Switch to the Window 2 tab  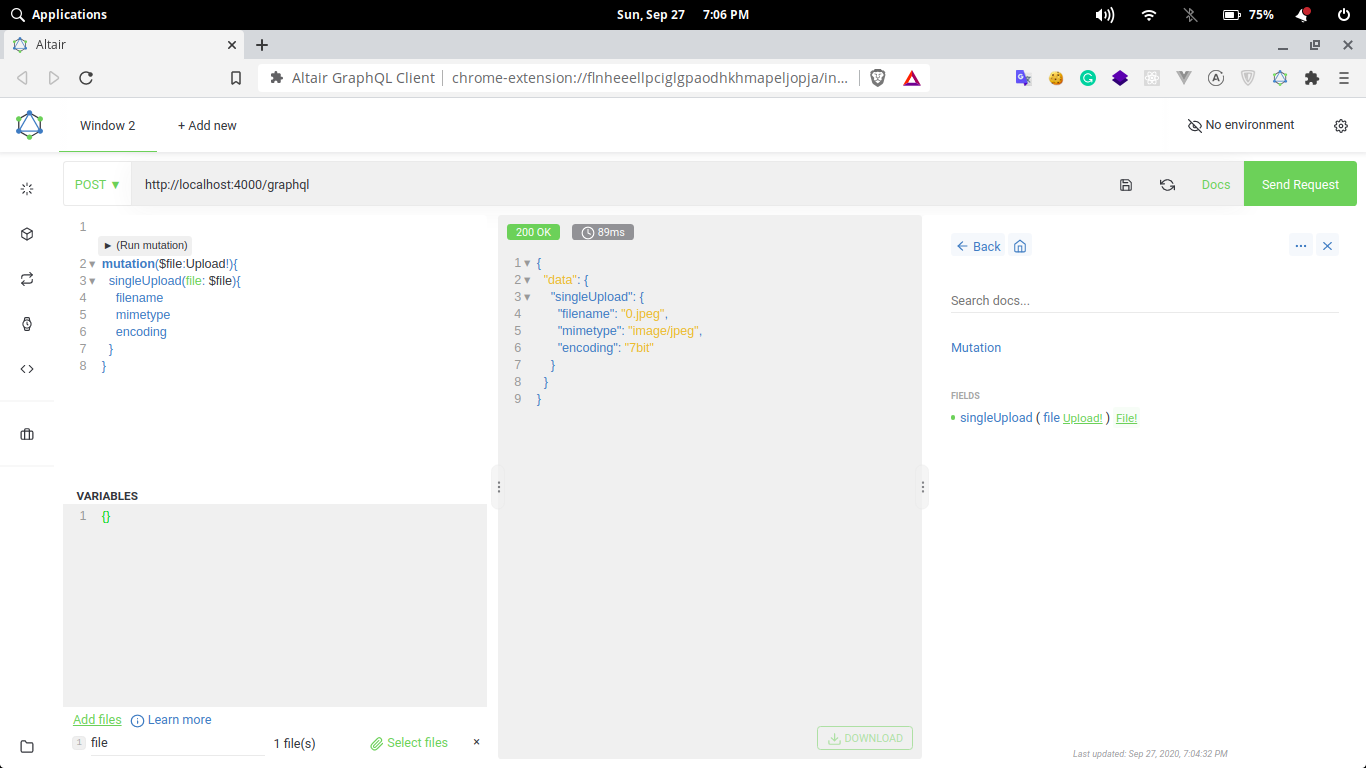coord(107,125)
